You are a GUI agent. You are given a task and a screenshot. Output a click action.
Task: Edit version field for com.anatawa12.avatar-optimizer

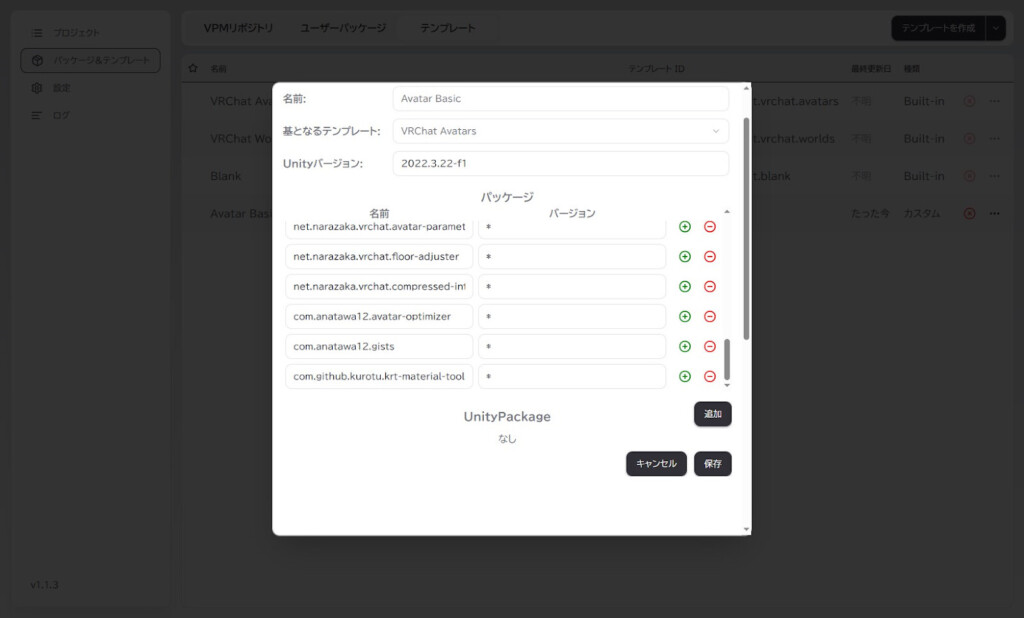click(572, 316)
